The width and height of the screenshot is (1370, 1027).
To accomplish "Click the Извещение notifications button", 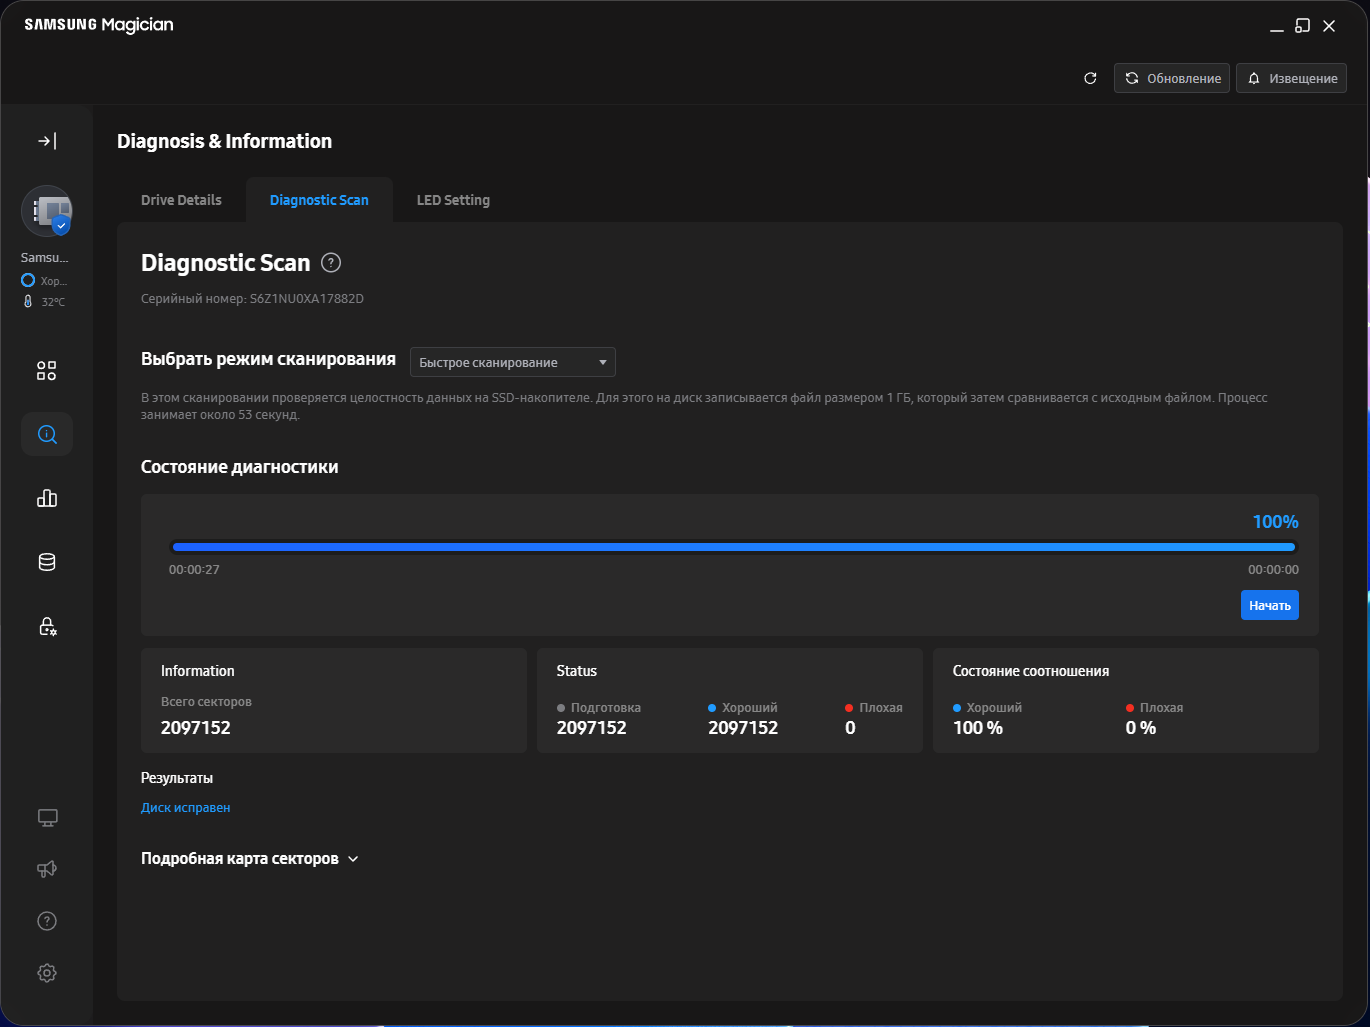I will 1291,78.
